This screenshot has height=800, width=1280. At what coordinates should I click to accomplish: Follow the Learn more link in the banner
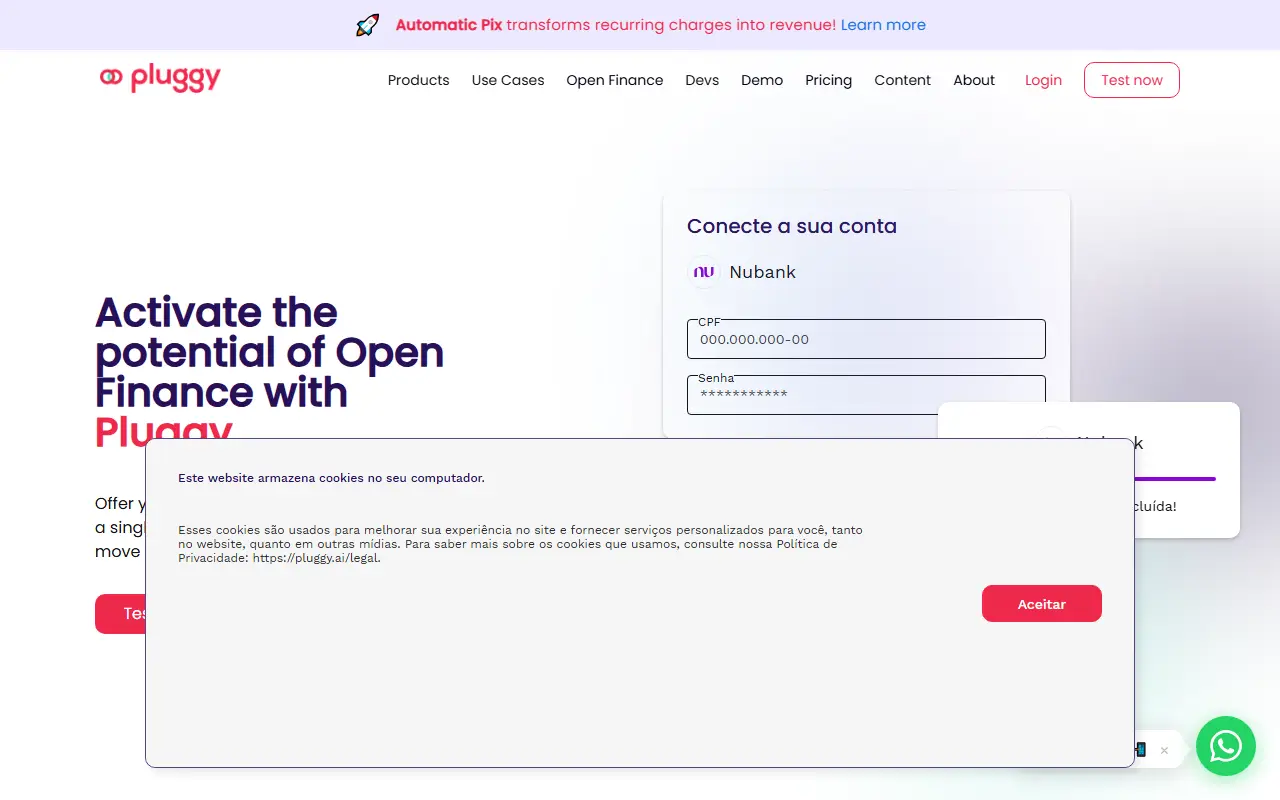883,25
